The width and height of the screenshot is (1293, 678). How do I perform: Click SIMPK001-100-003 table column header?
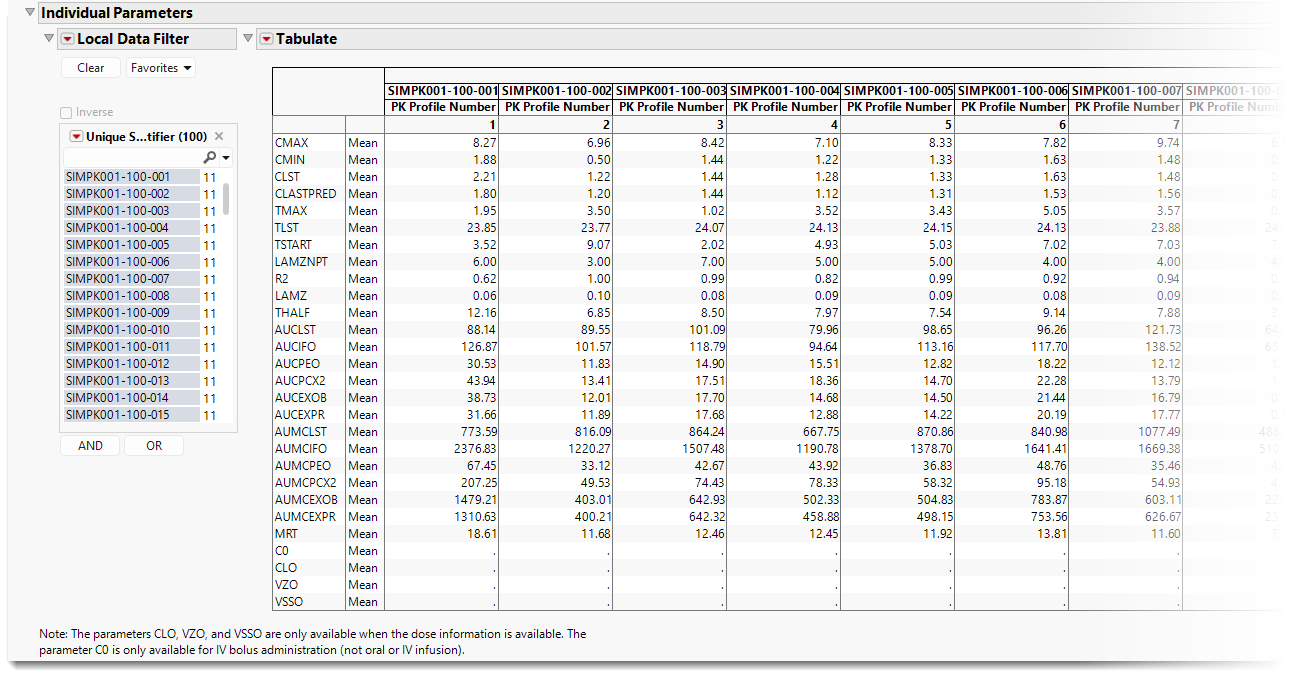point(670,91)
